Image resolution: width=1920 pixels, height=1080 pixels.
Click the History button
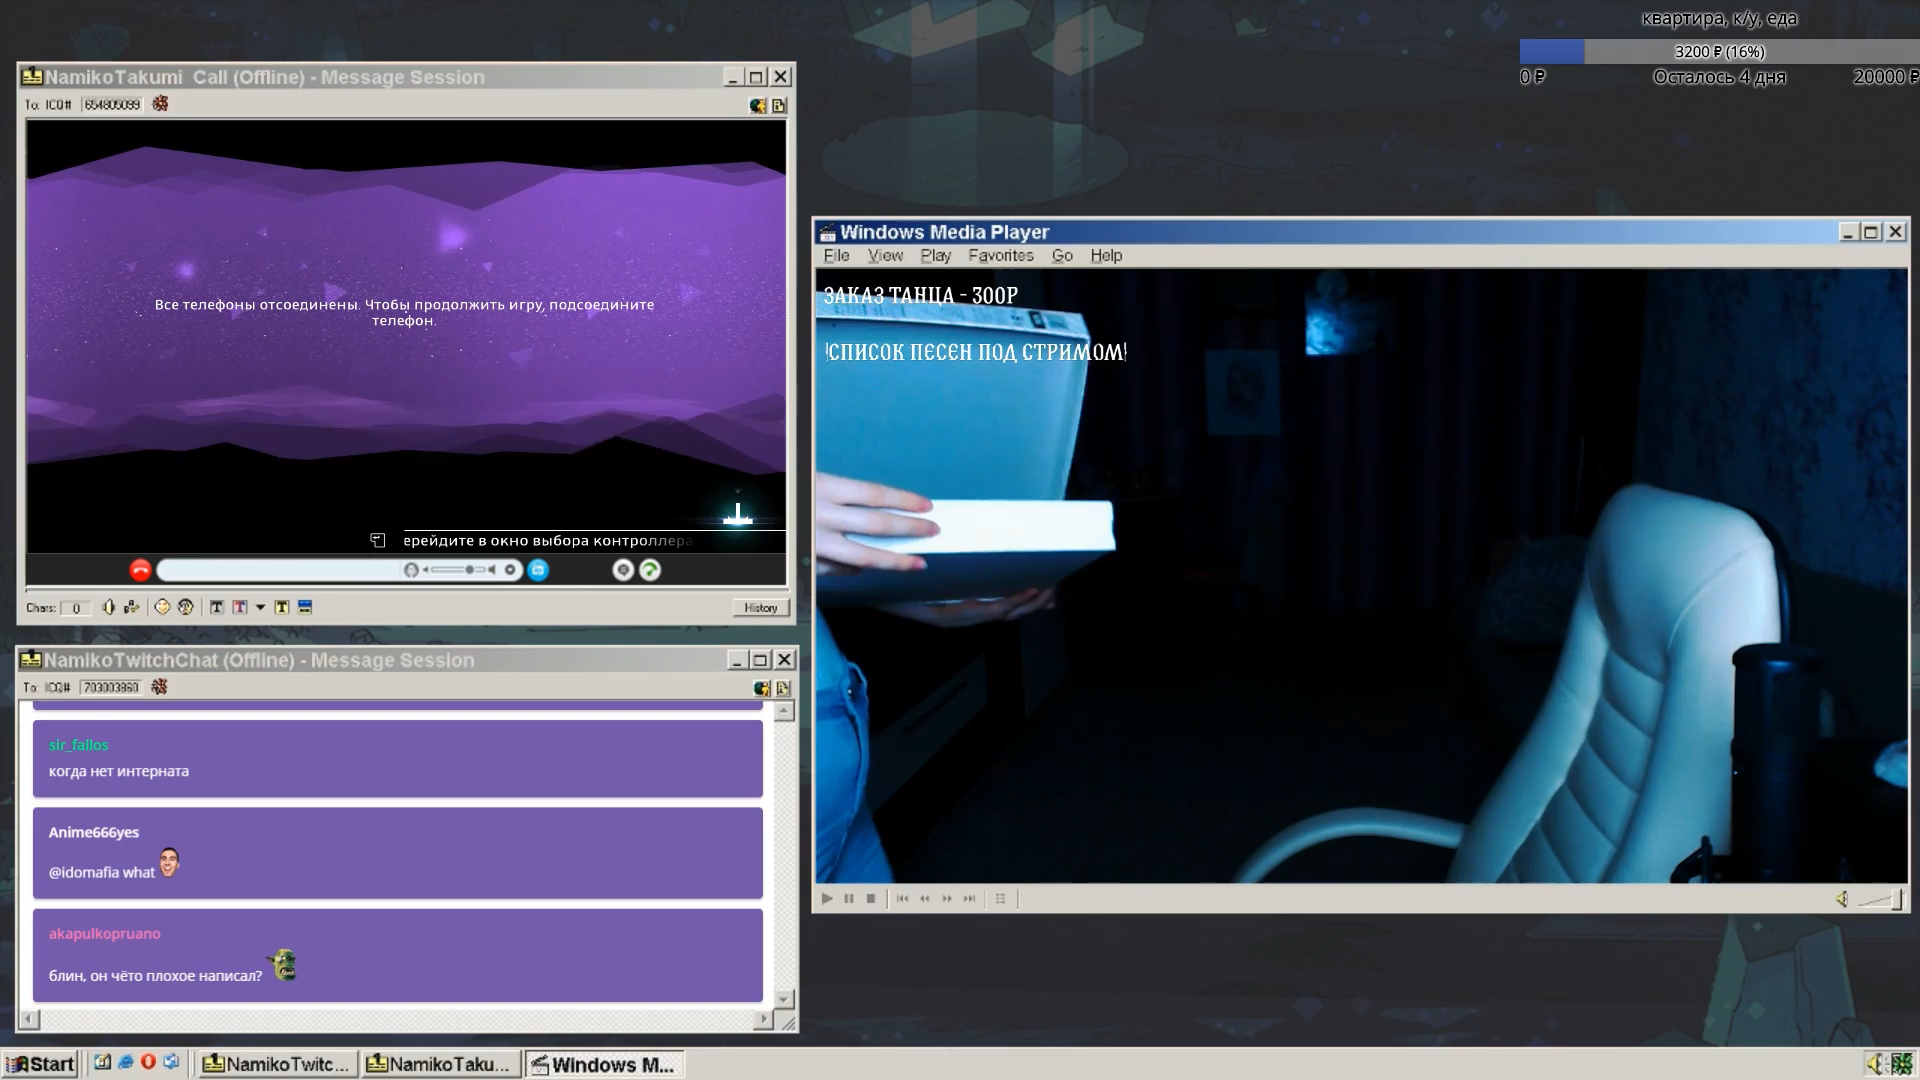click(760, 607)
